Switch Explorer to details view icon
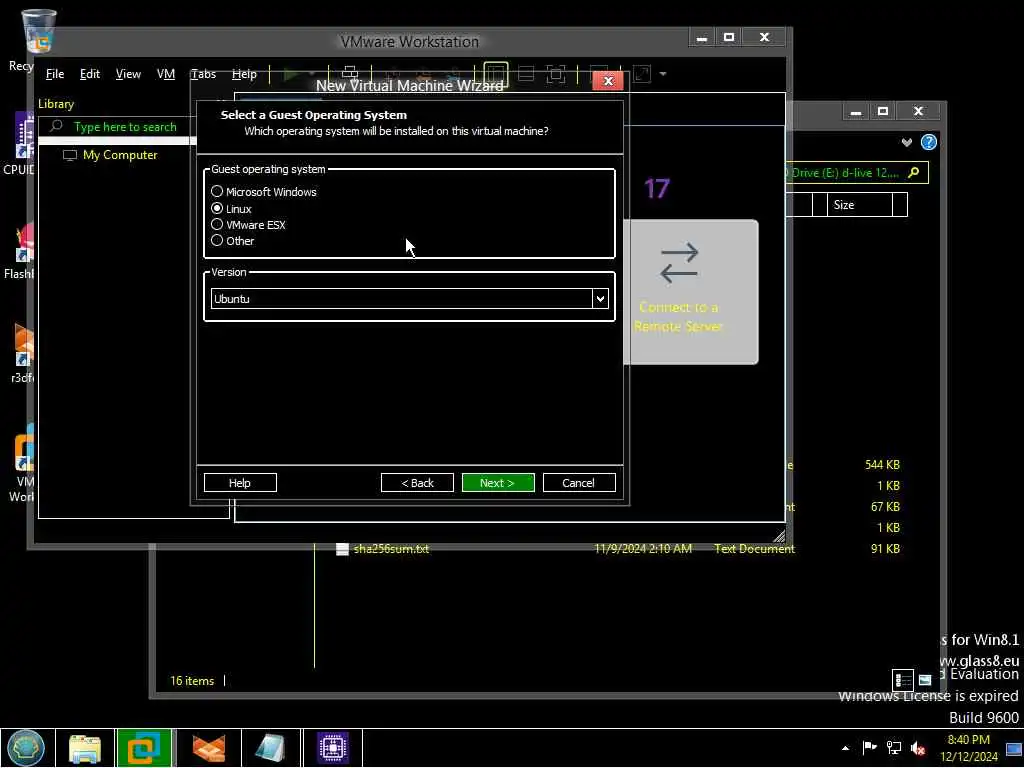This screenshot has width=1024, height=768. (x=903, y=680)
